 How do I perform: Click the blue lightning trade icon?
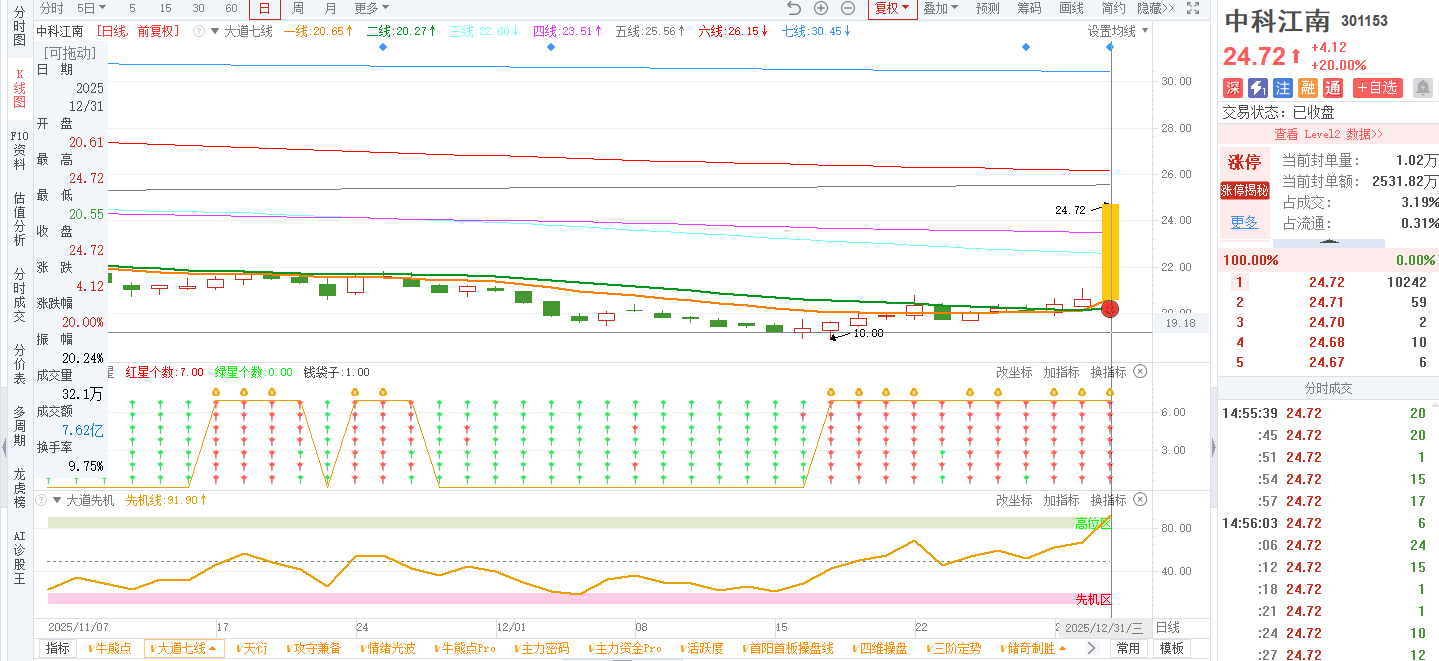click(x=1258, y=88)
